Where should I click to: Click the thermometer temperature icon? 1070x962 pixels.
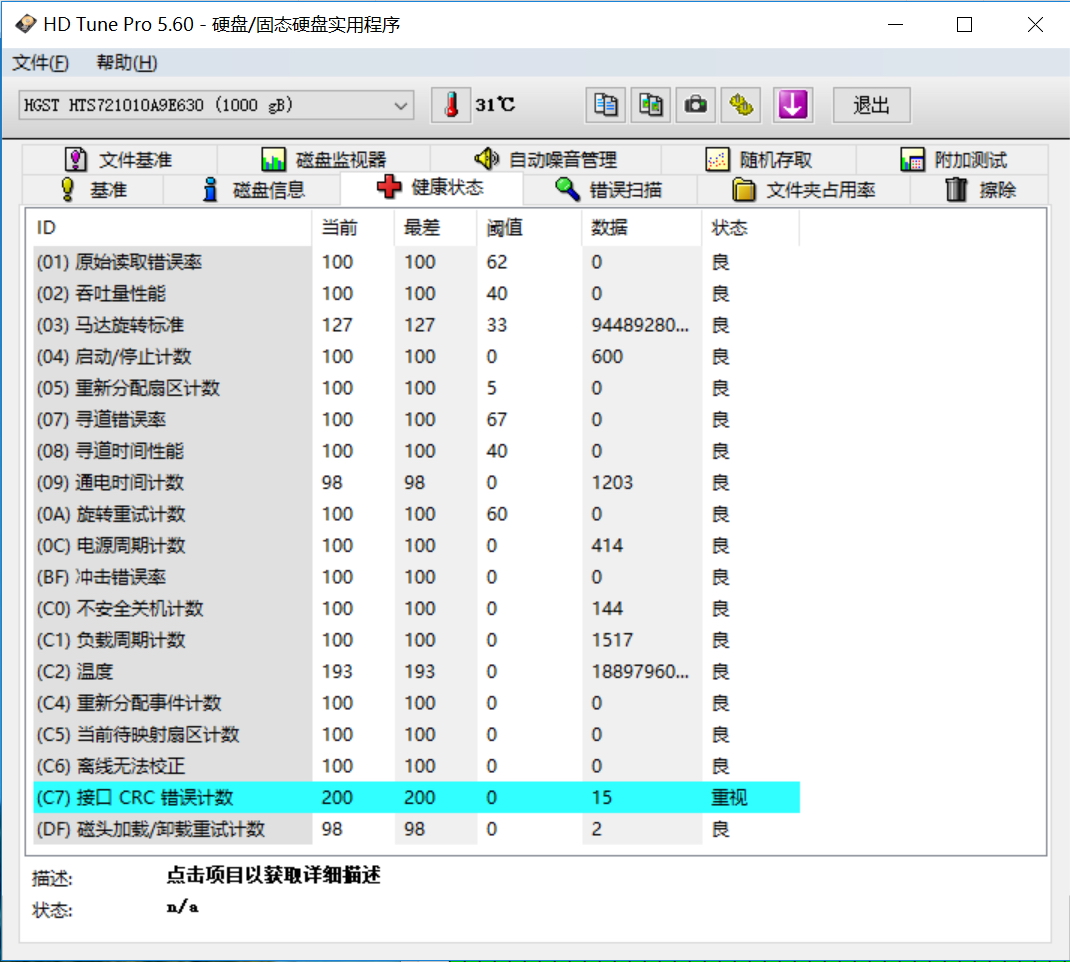tap(451, 105)
